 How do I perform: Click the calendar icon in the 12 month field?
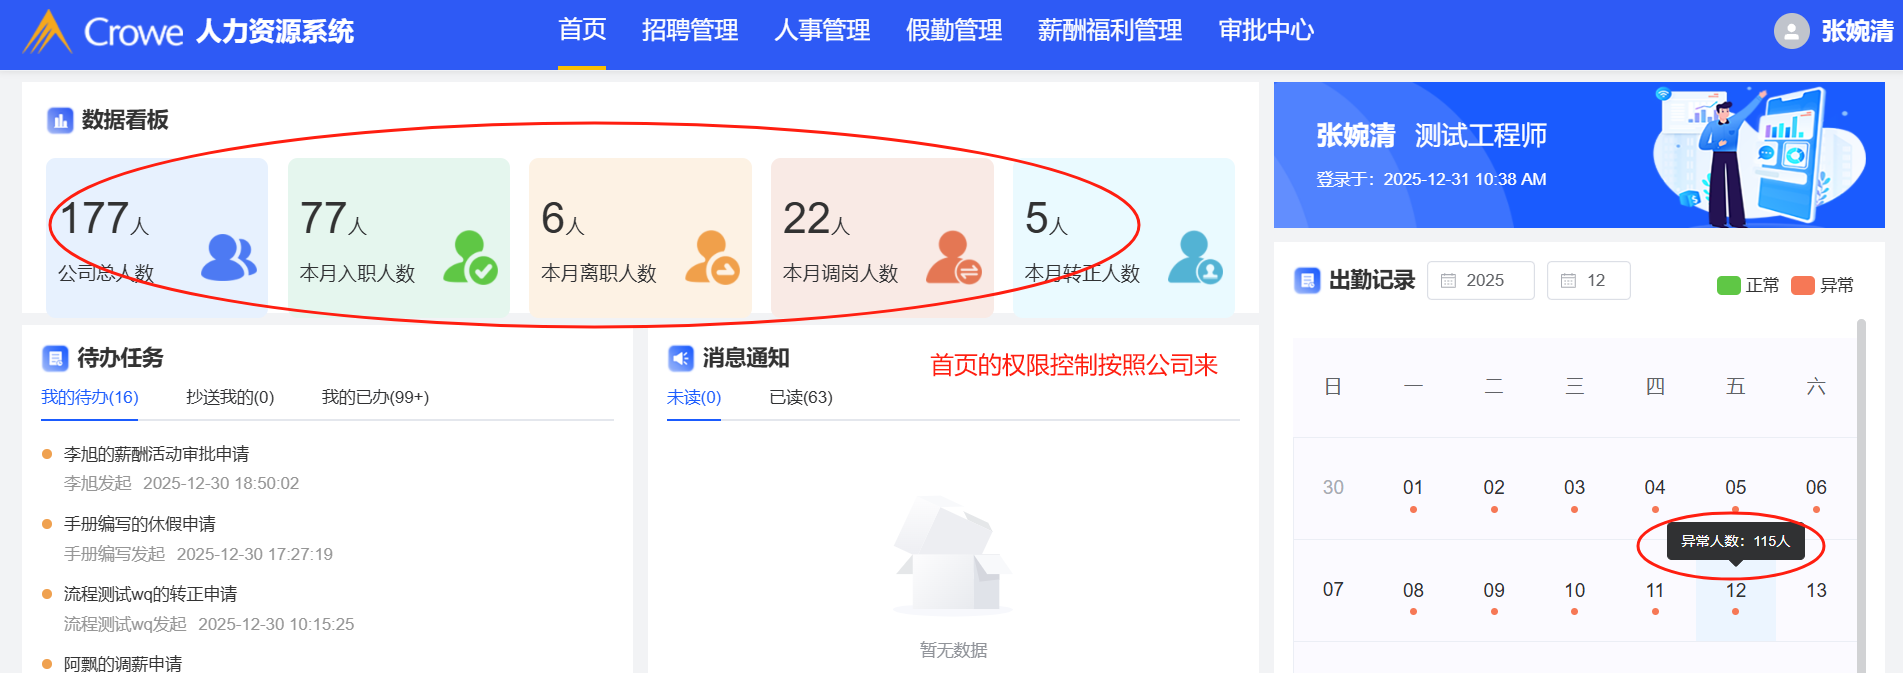click(x=1568, y=281)
